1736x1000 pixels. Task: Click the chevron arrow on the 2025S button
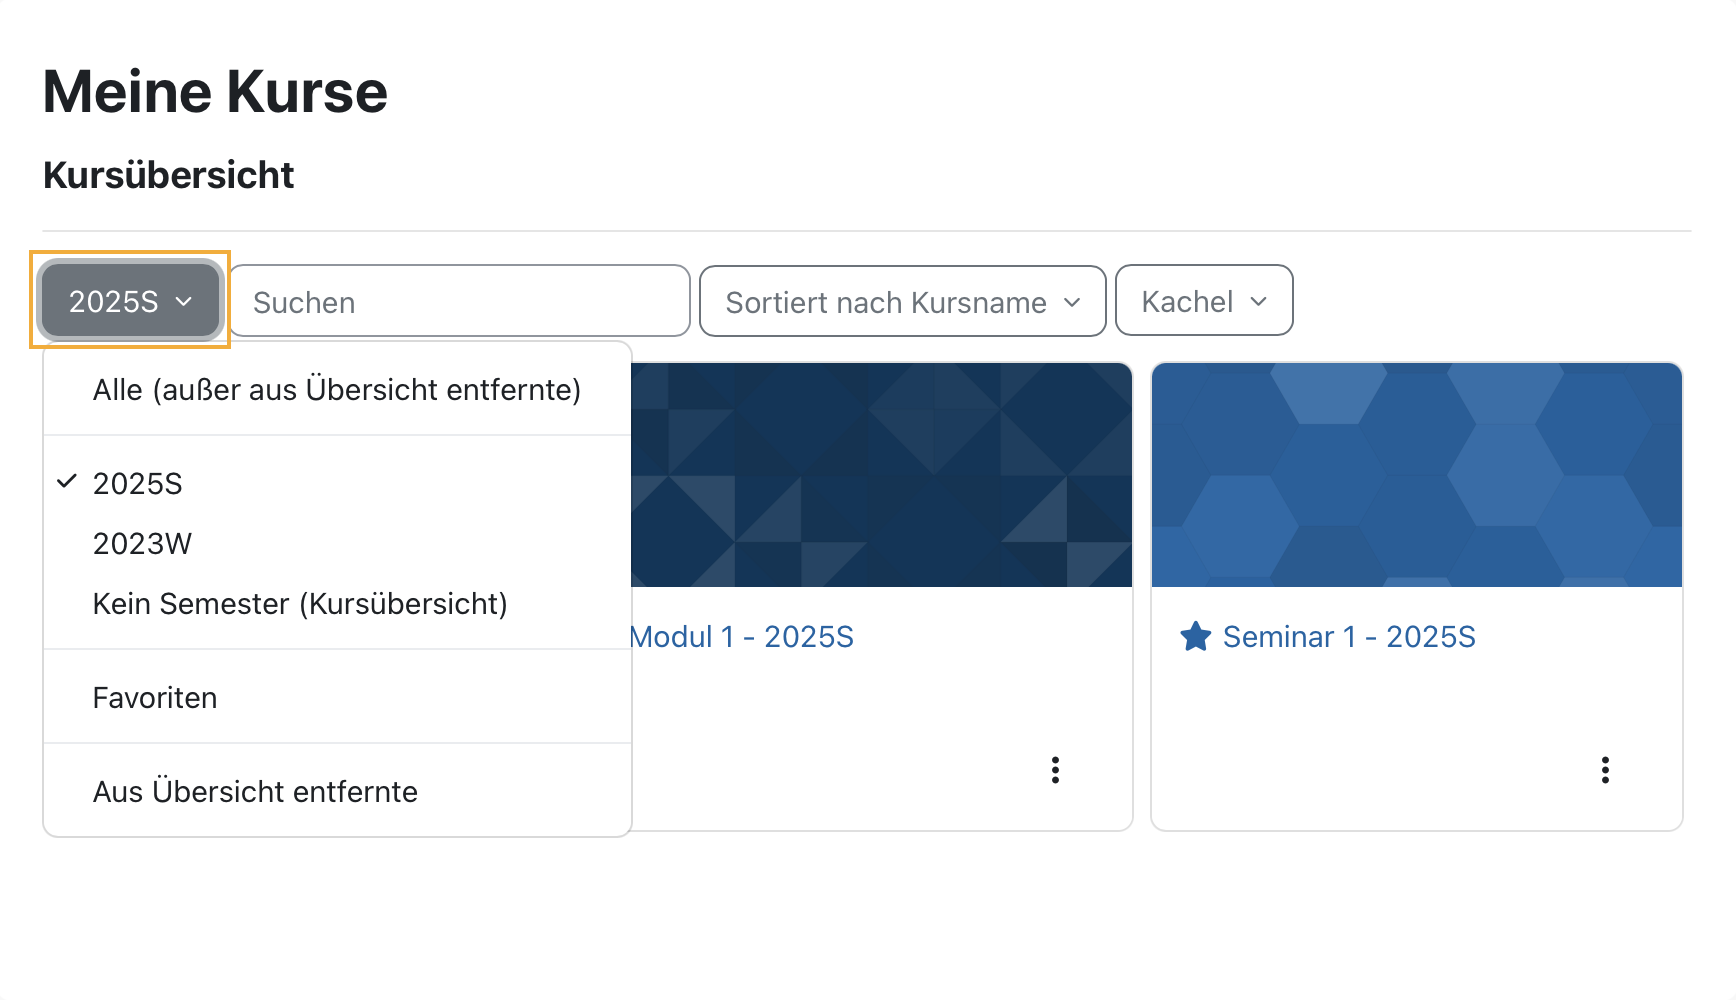click(184, 301)
